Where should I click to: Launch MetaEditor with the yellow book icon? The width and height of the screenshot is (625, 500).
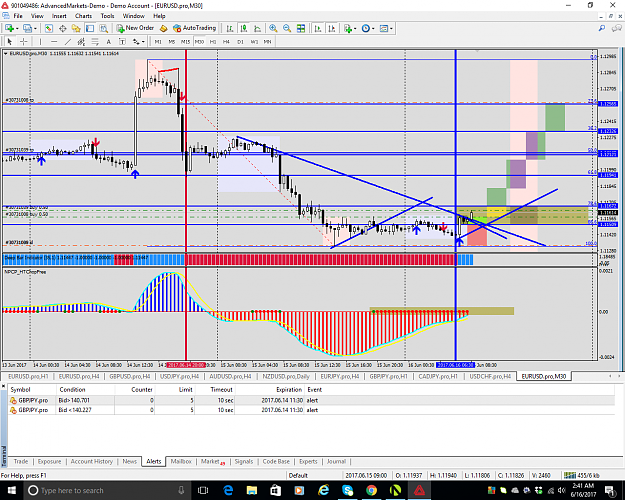click(x=163, y=28)
